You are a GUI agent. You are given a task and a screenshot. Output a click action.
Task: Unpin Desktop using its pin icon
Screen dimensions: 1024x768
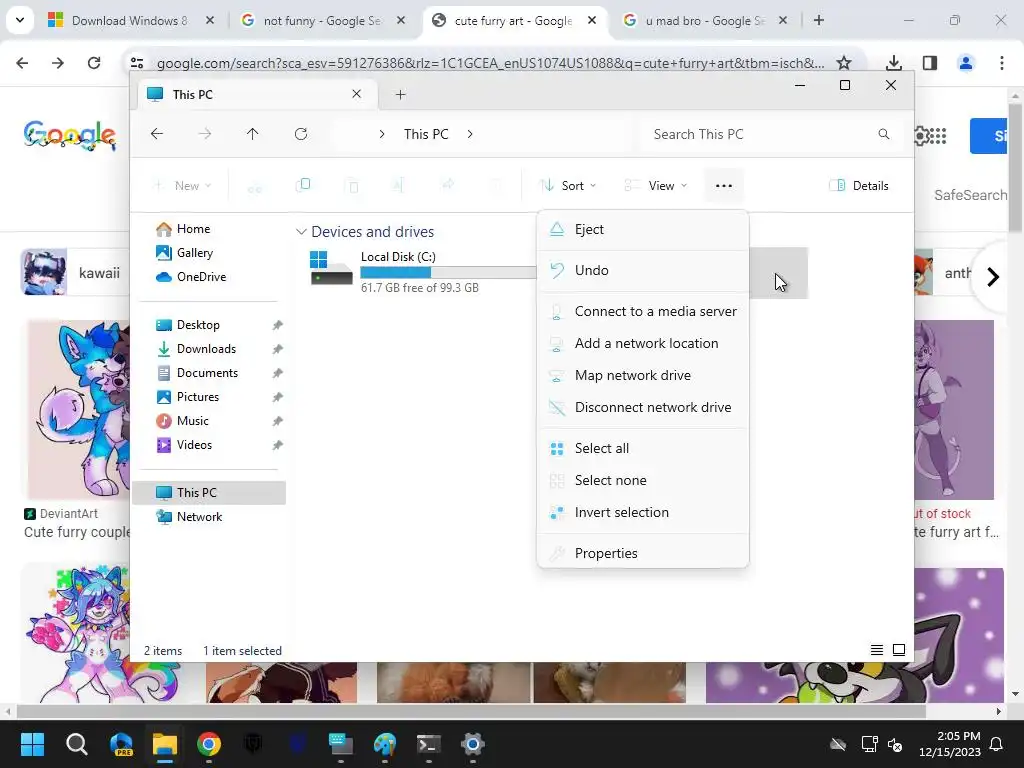[278, 325]
